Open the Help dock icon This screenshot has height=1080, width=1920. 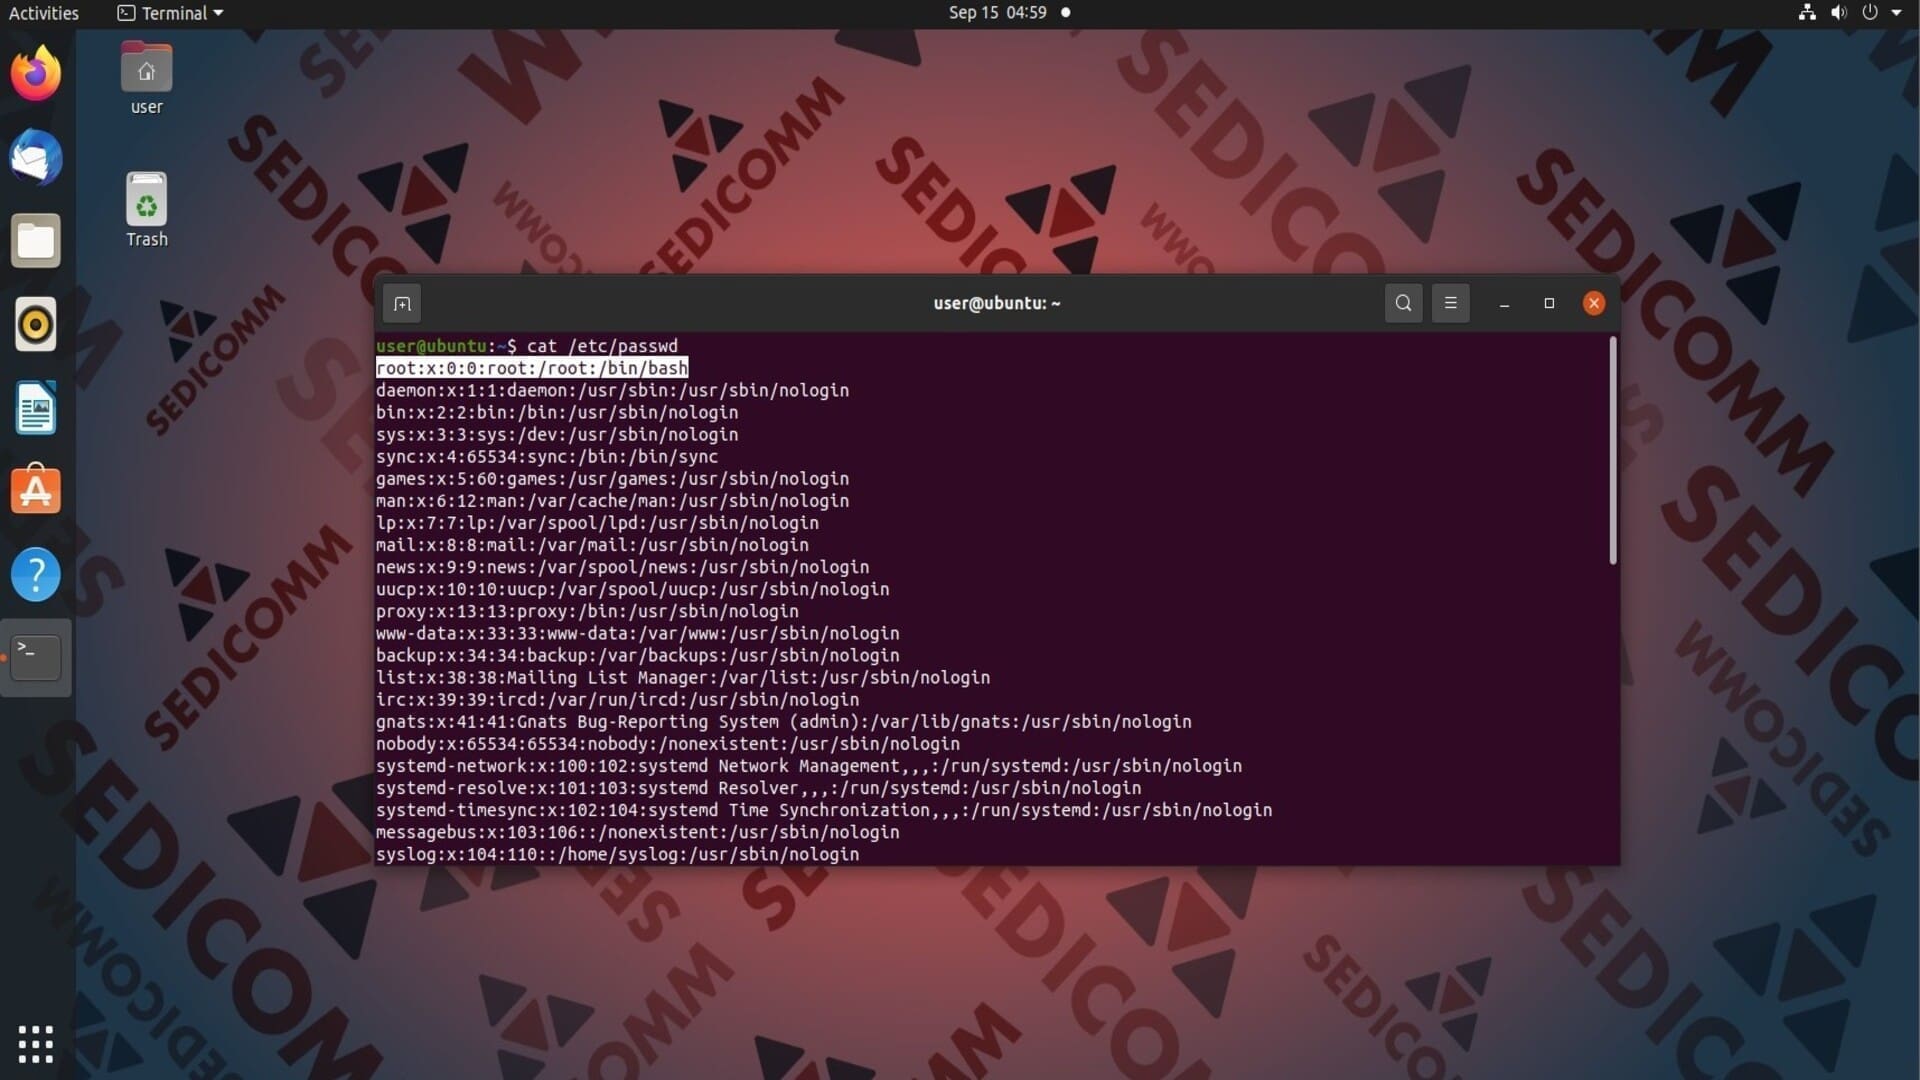point(36,574)
